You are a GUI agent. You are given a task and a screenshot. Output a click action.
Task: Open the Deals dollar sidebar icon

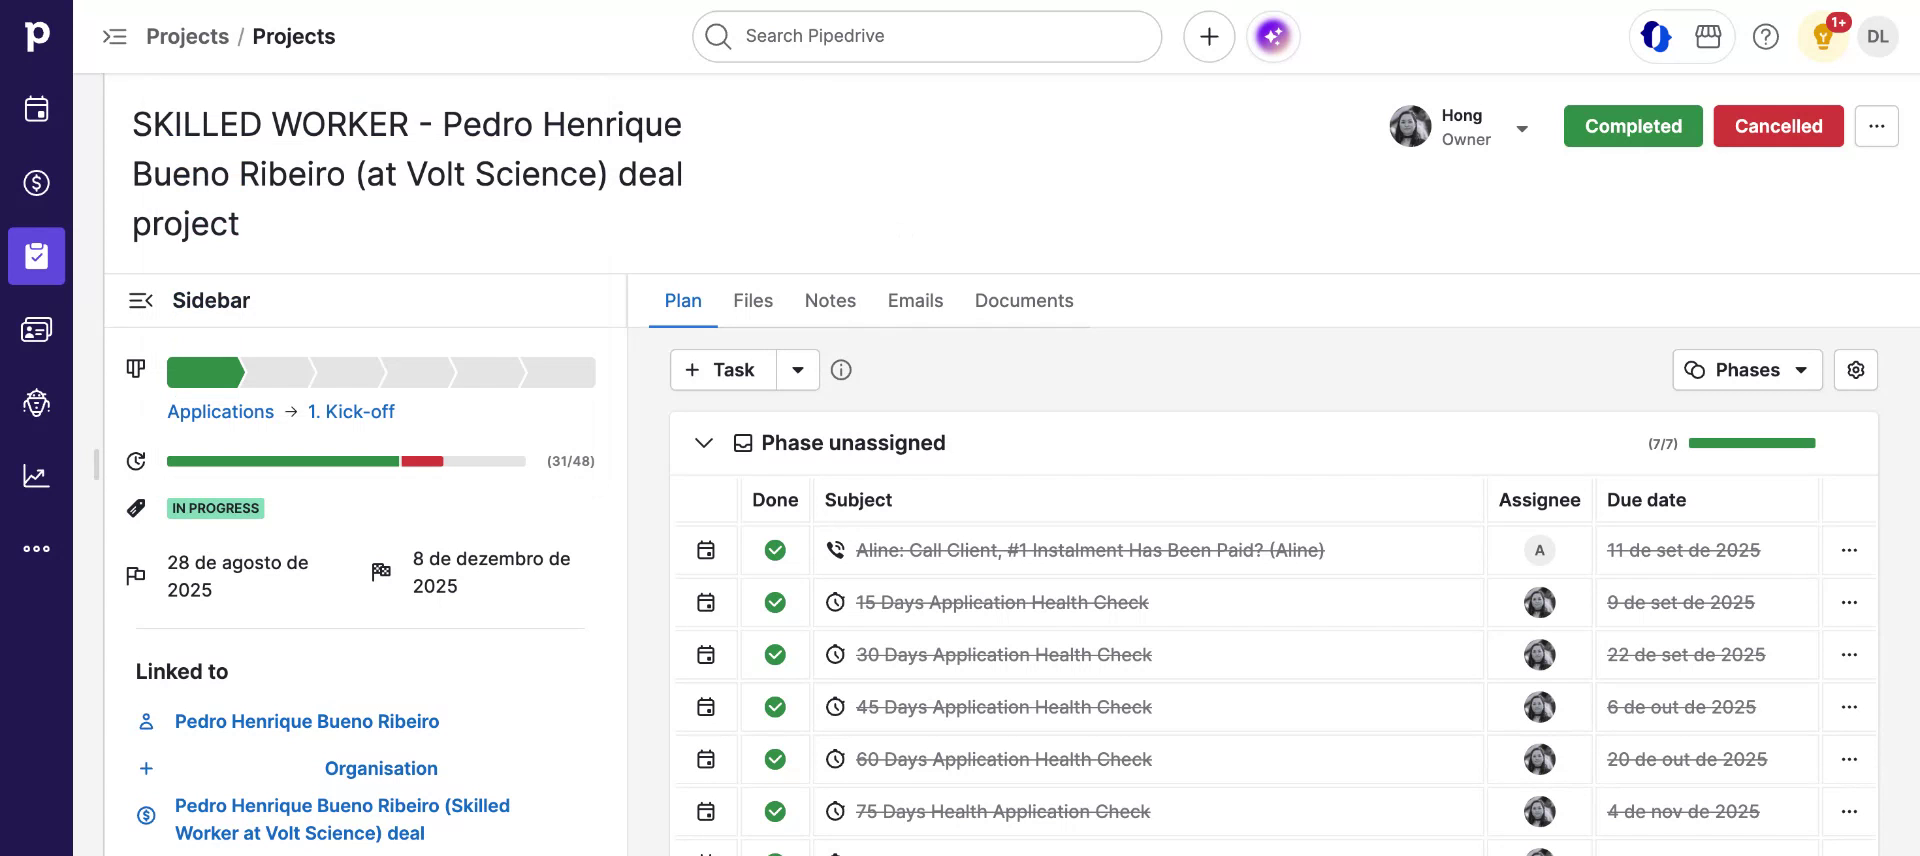(36, 183)
